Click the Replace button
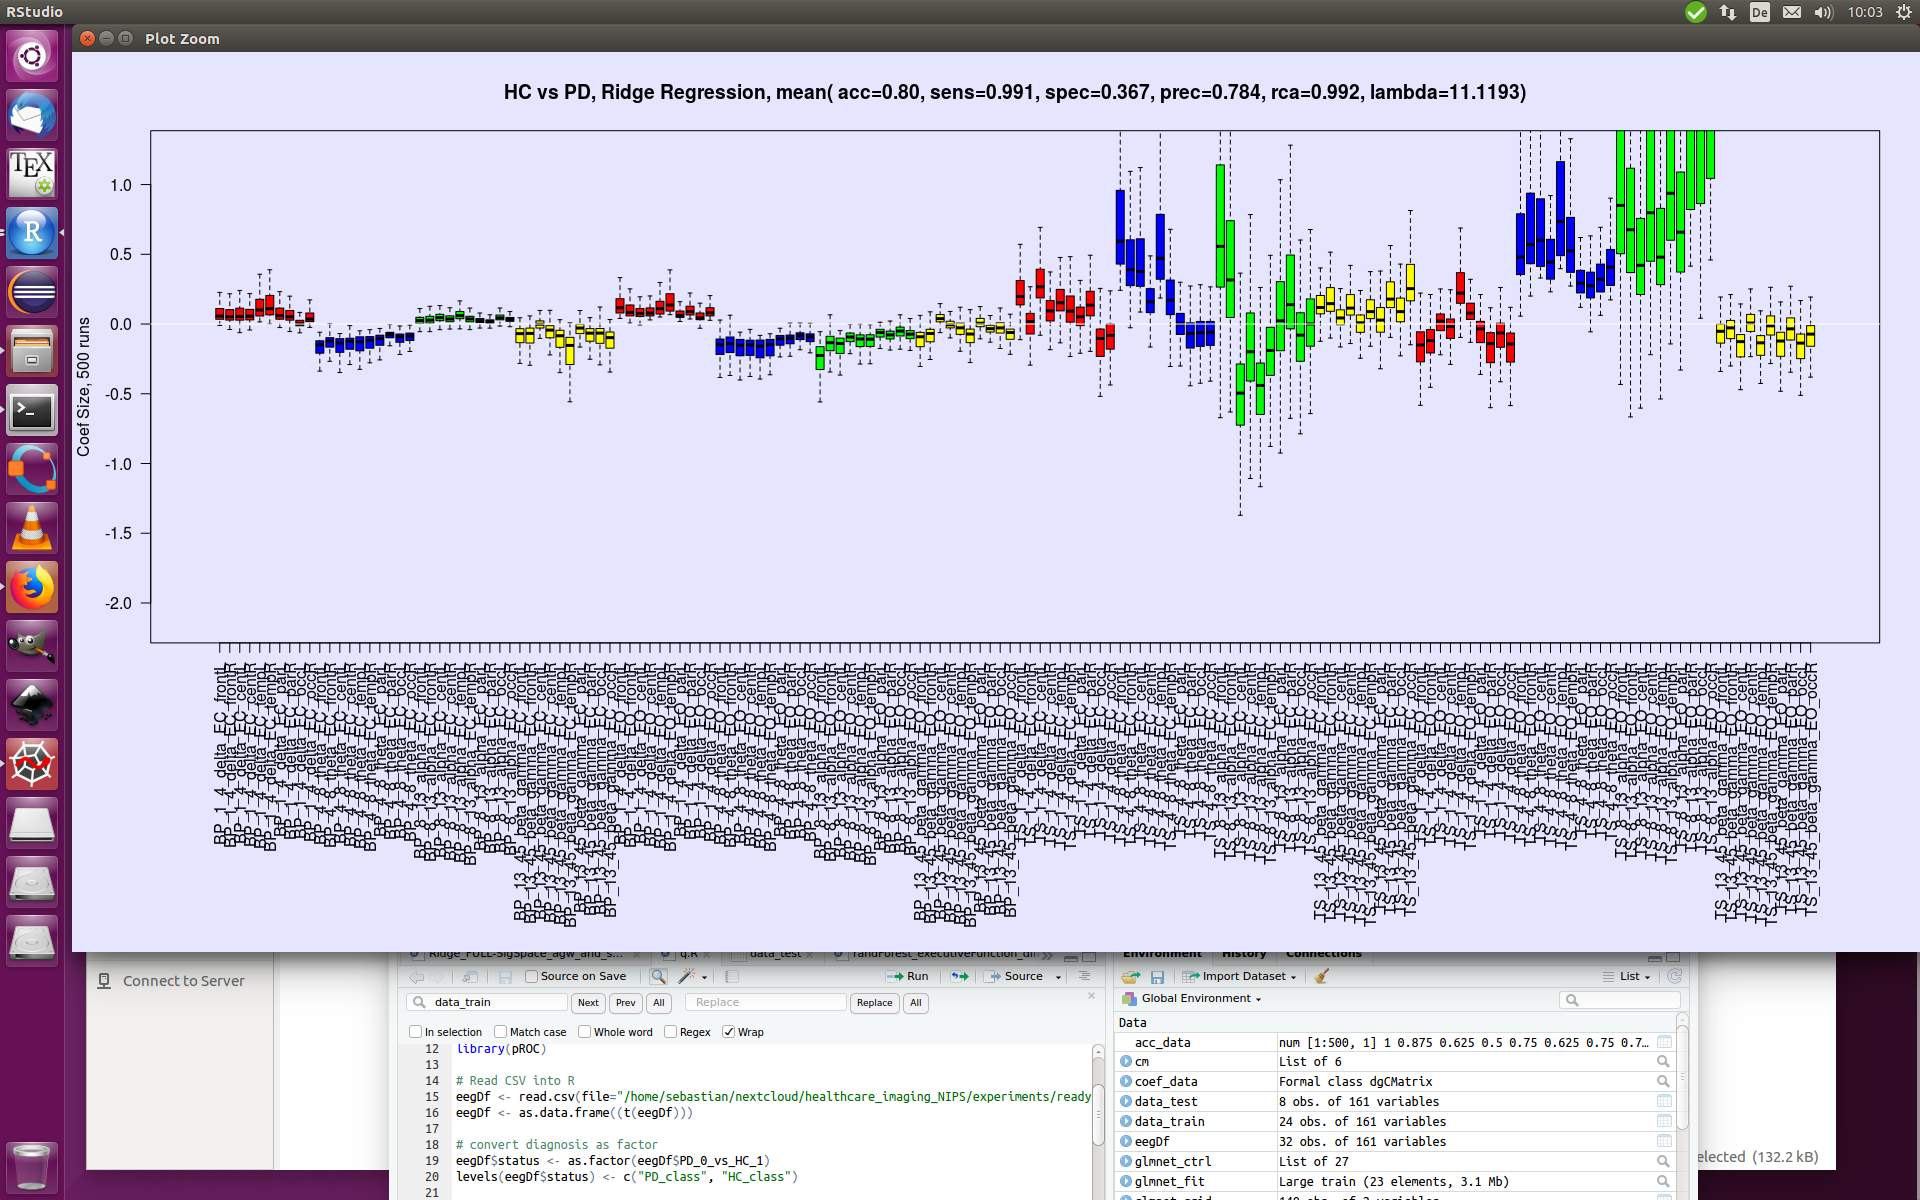The image size is (1920, 1200). pos(874,1003)
